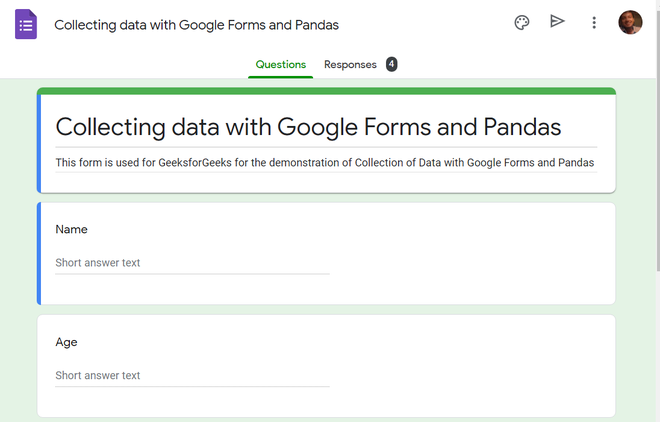
Task: Open the Google account profile avatar
Action: point(630,23)
